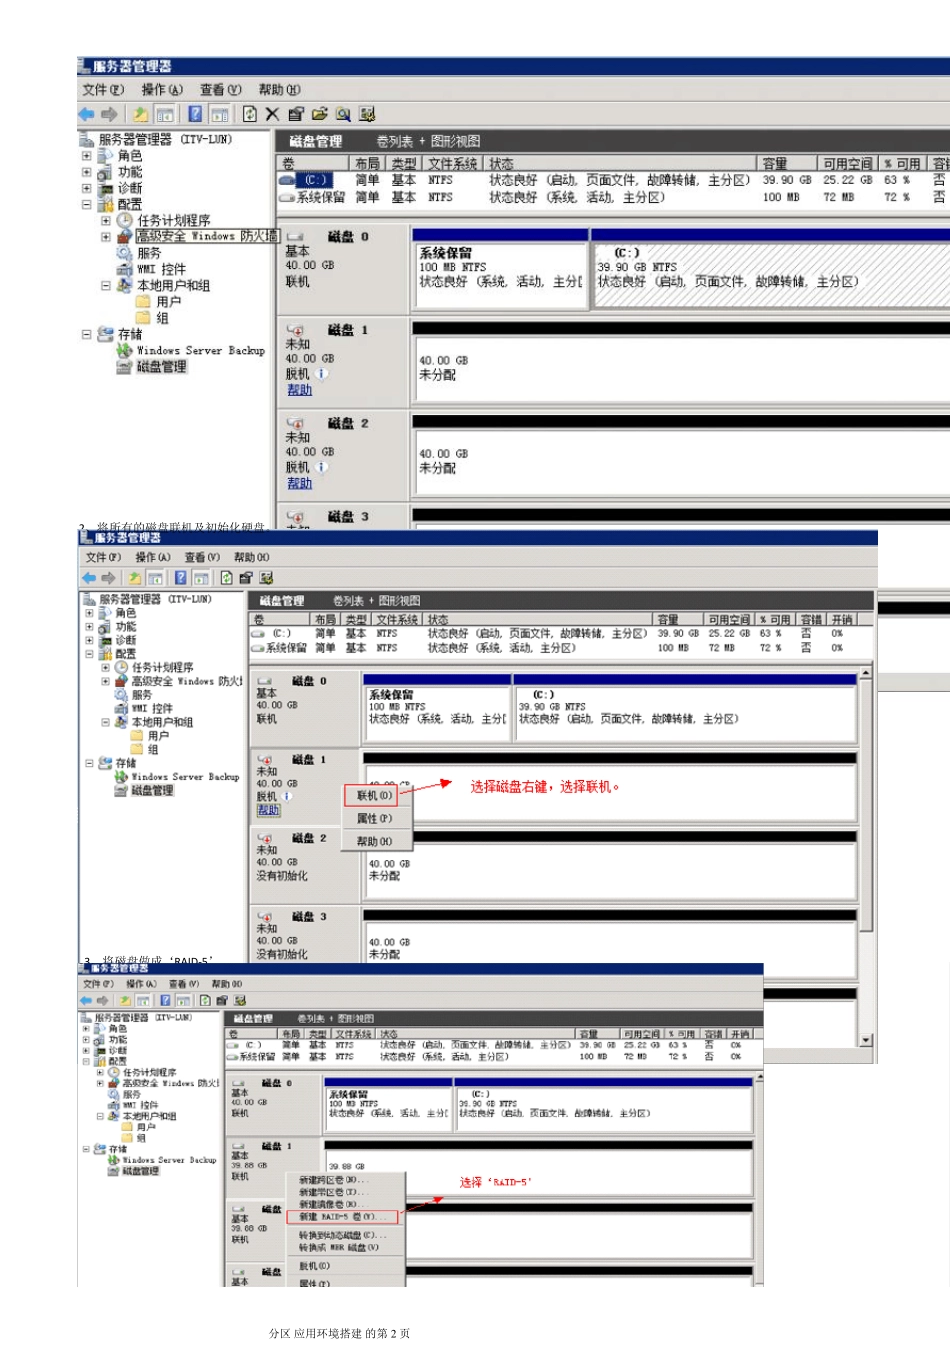Click 帮助 link under 磁盘 1 in middle window
The width and height of the screenshot is (950, 1347).
pos(268,810)
